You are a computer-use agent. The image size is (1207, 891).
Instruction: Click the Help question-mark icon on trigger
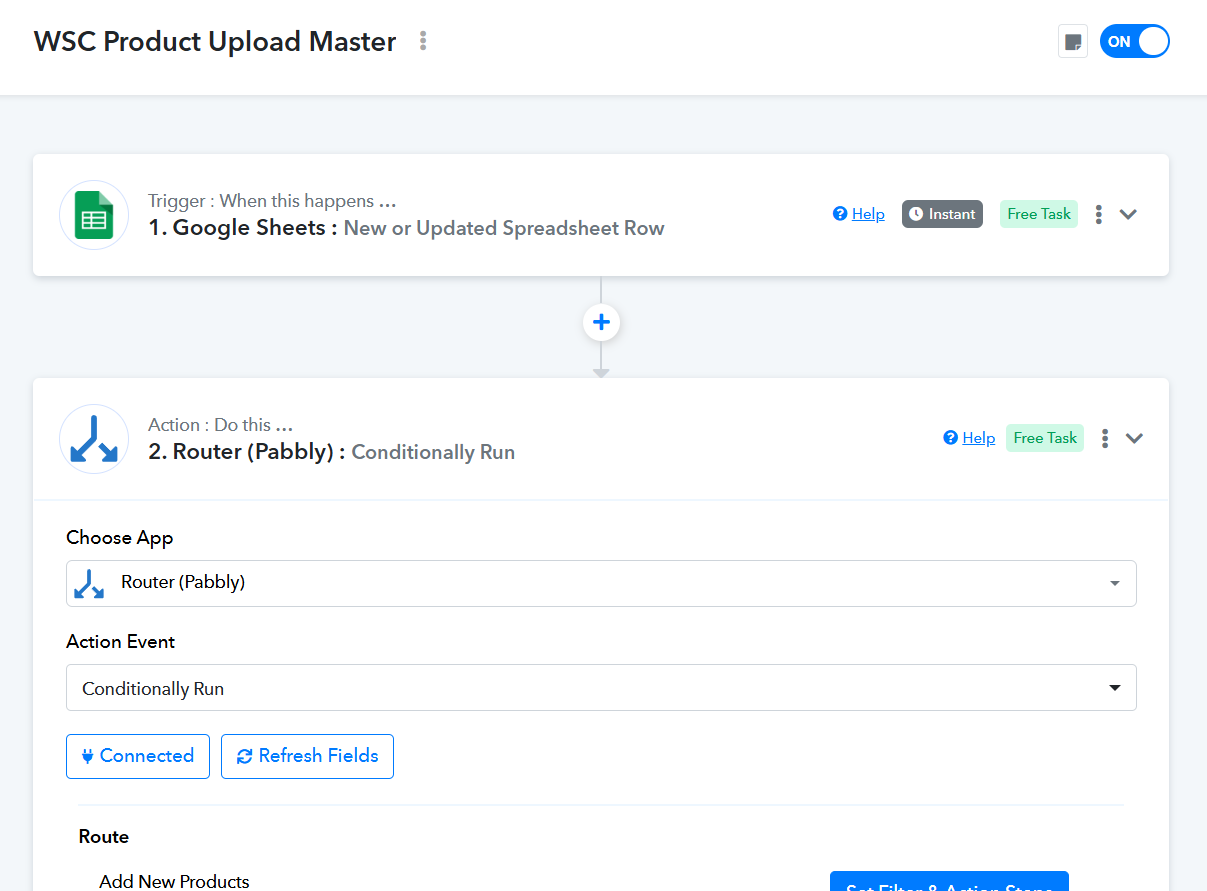tap(840, 214)
